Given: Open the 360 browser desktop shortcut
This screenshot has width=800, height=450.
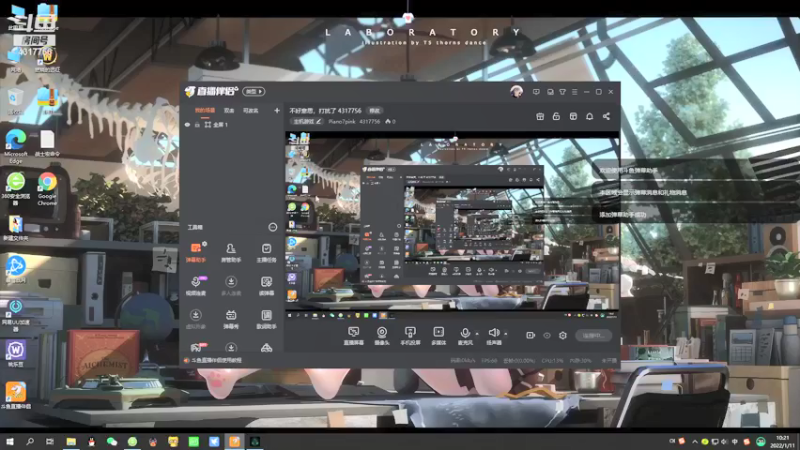Looking at the screenshot, I should click(16, 188).
